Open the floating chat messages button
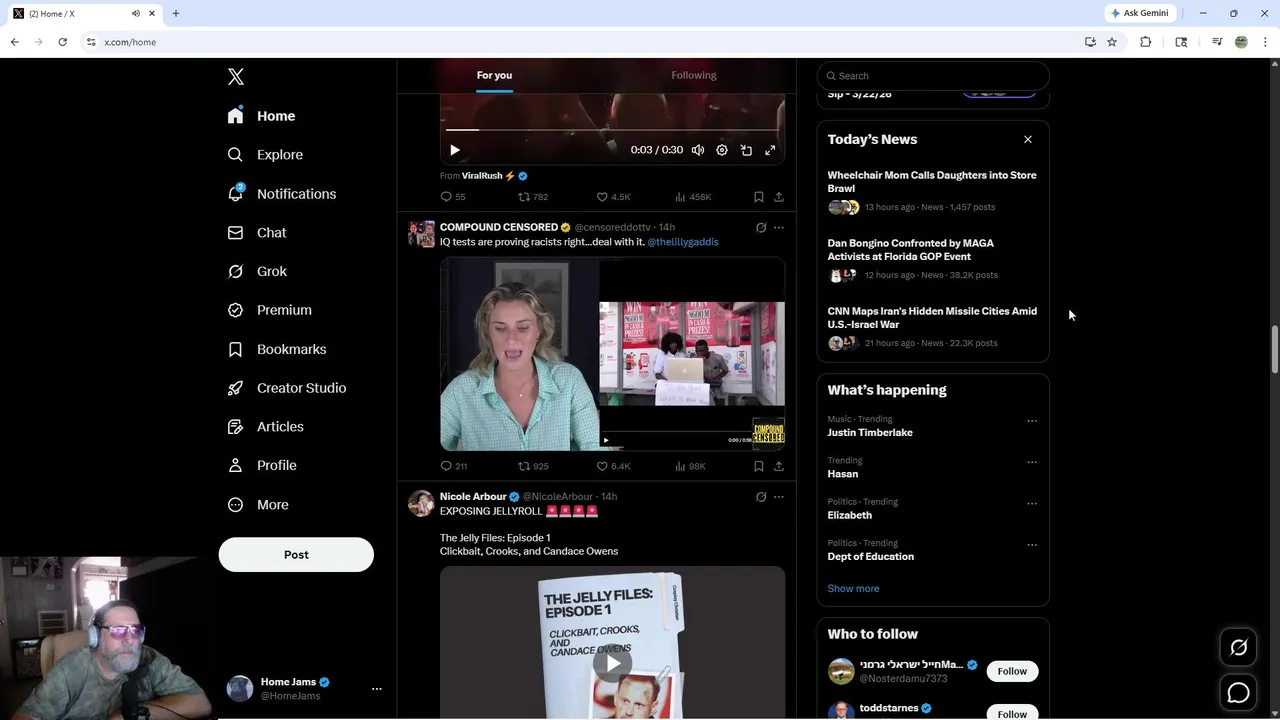The height and width of the screenshot is (720, 1280). (x=1238, y=692)
